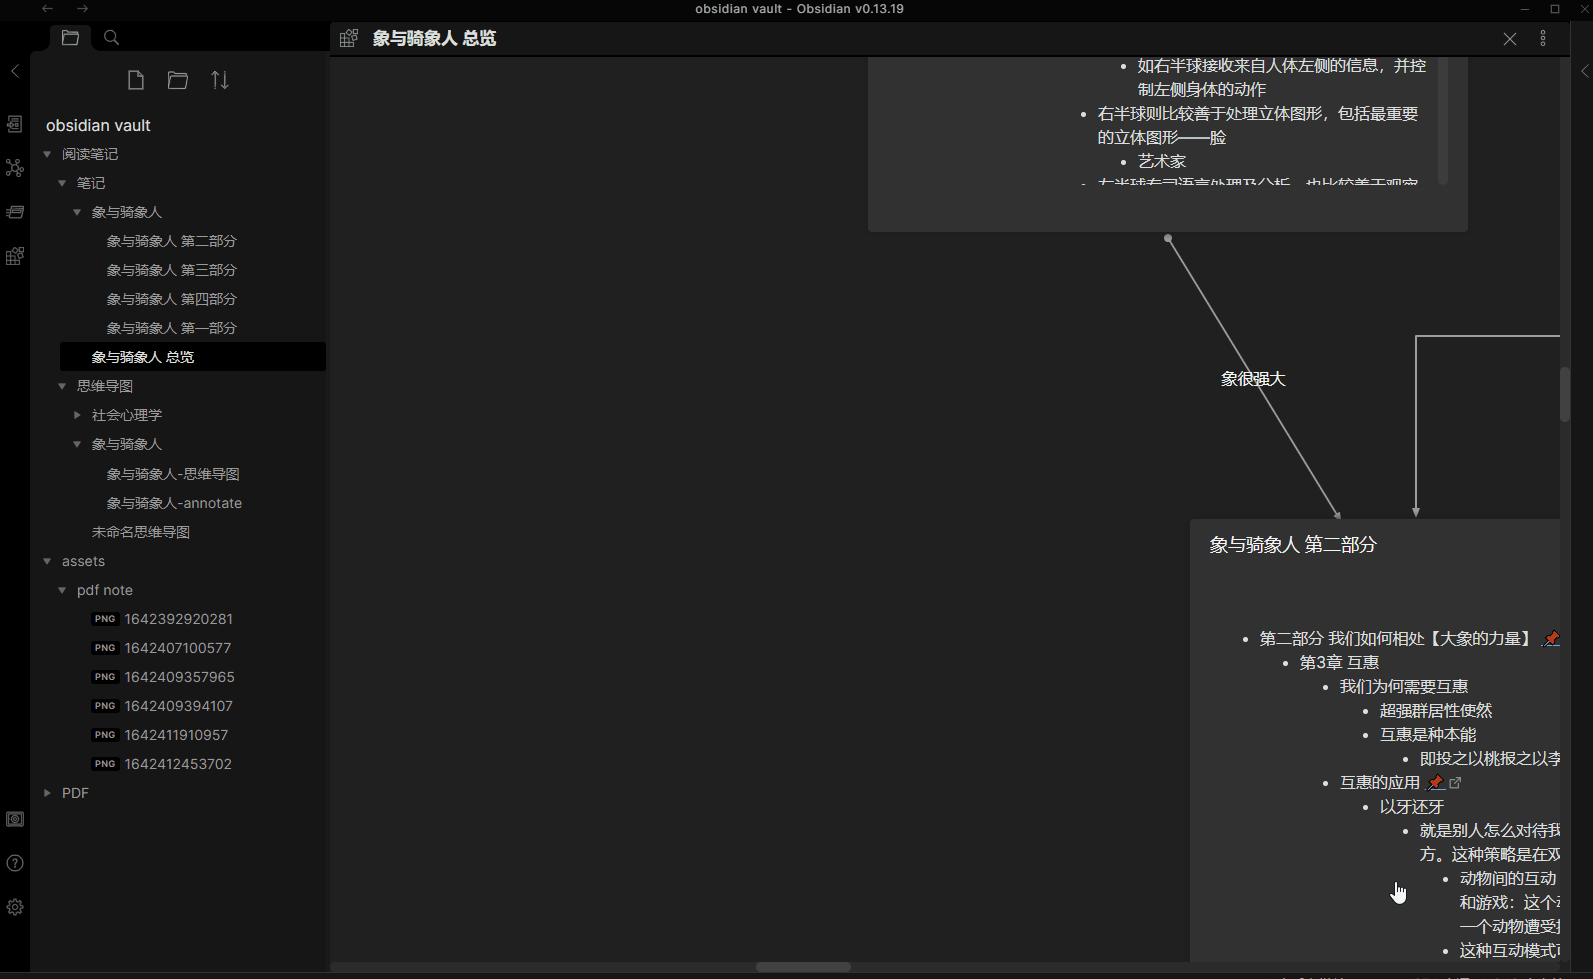Viewport: 1593px width, 979px height.
Task: Click the pin icon after 互惠的应用
Action: [1436, 783]
